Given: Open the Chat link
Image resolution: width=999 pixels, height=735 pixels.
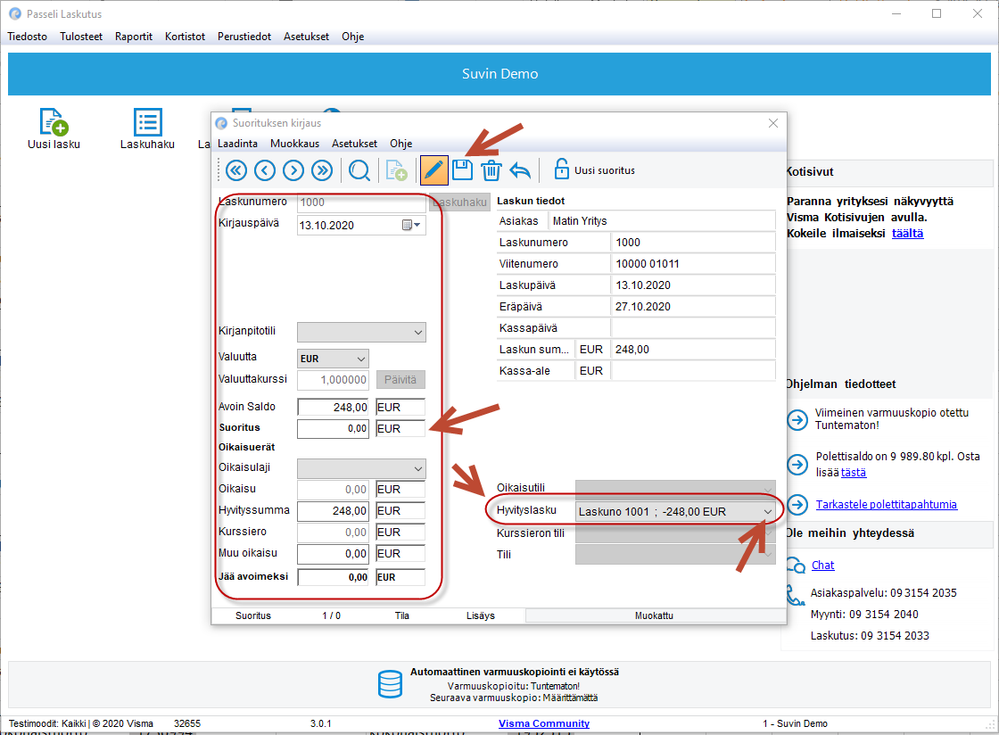Looking at the screenshot, I should coord(823,565).
